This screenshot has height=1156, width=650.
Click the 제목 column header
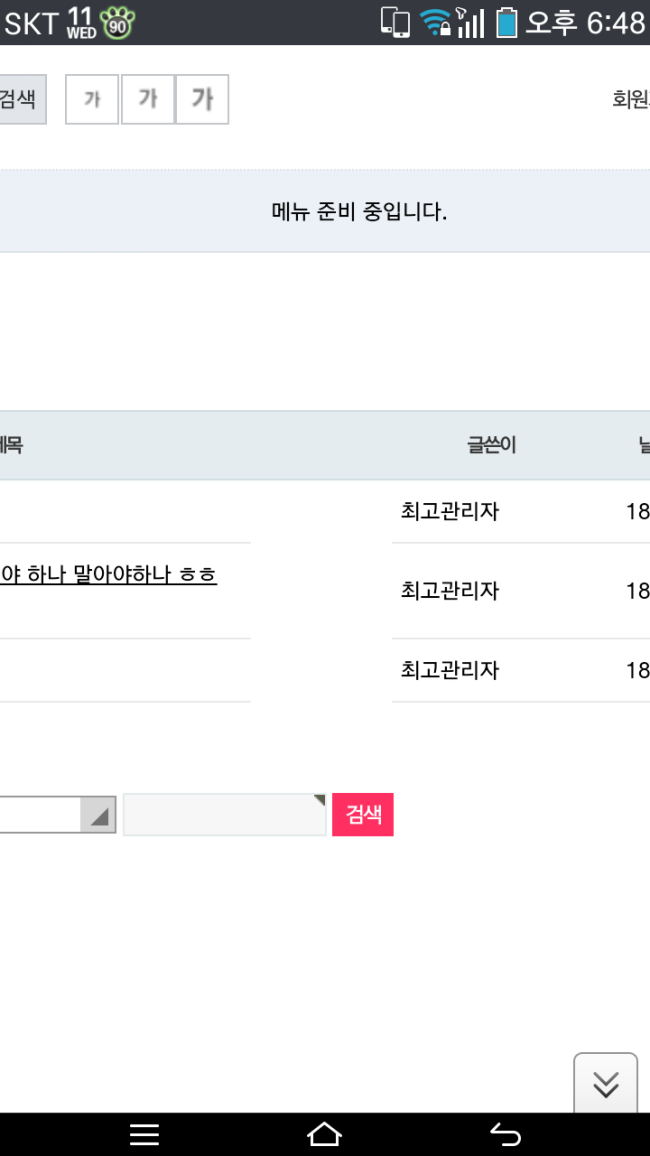point(10,446)
